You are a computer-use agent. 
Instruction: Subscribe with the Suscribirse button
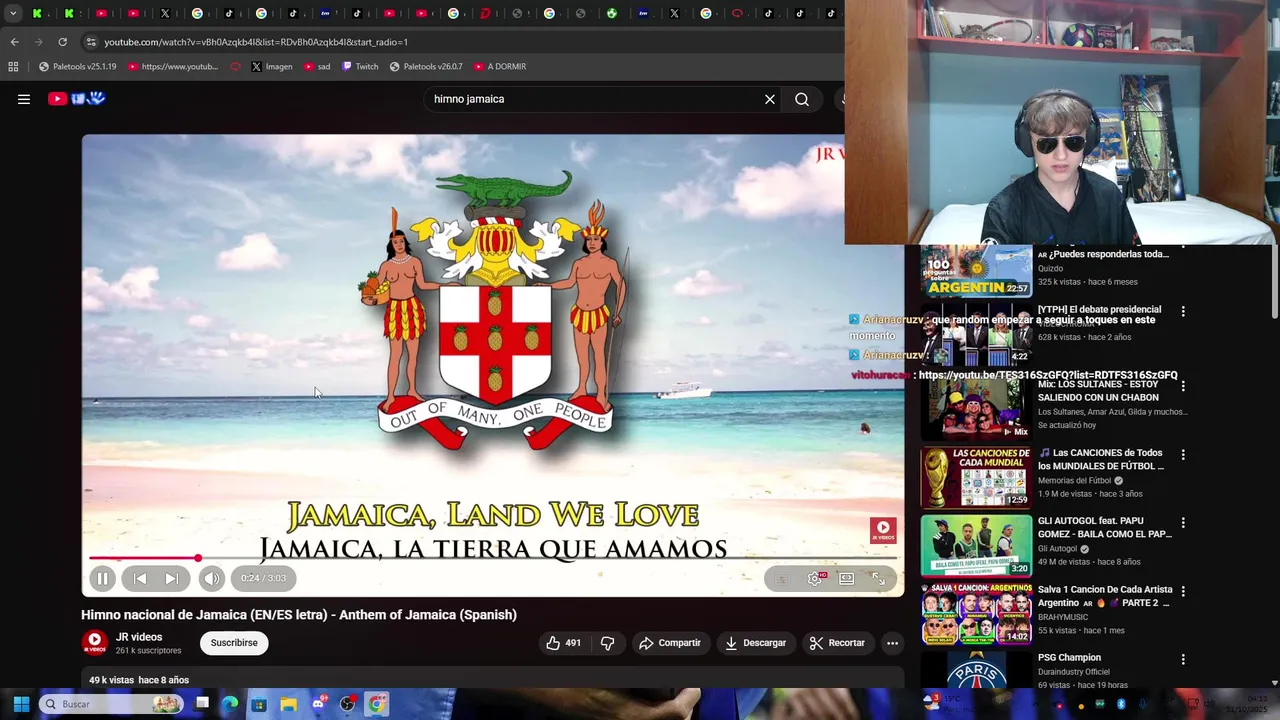234,643
